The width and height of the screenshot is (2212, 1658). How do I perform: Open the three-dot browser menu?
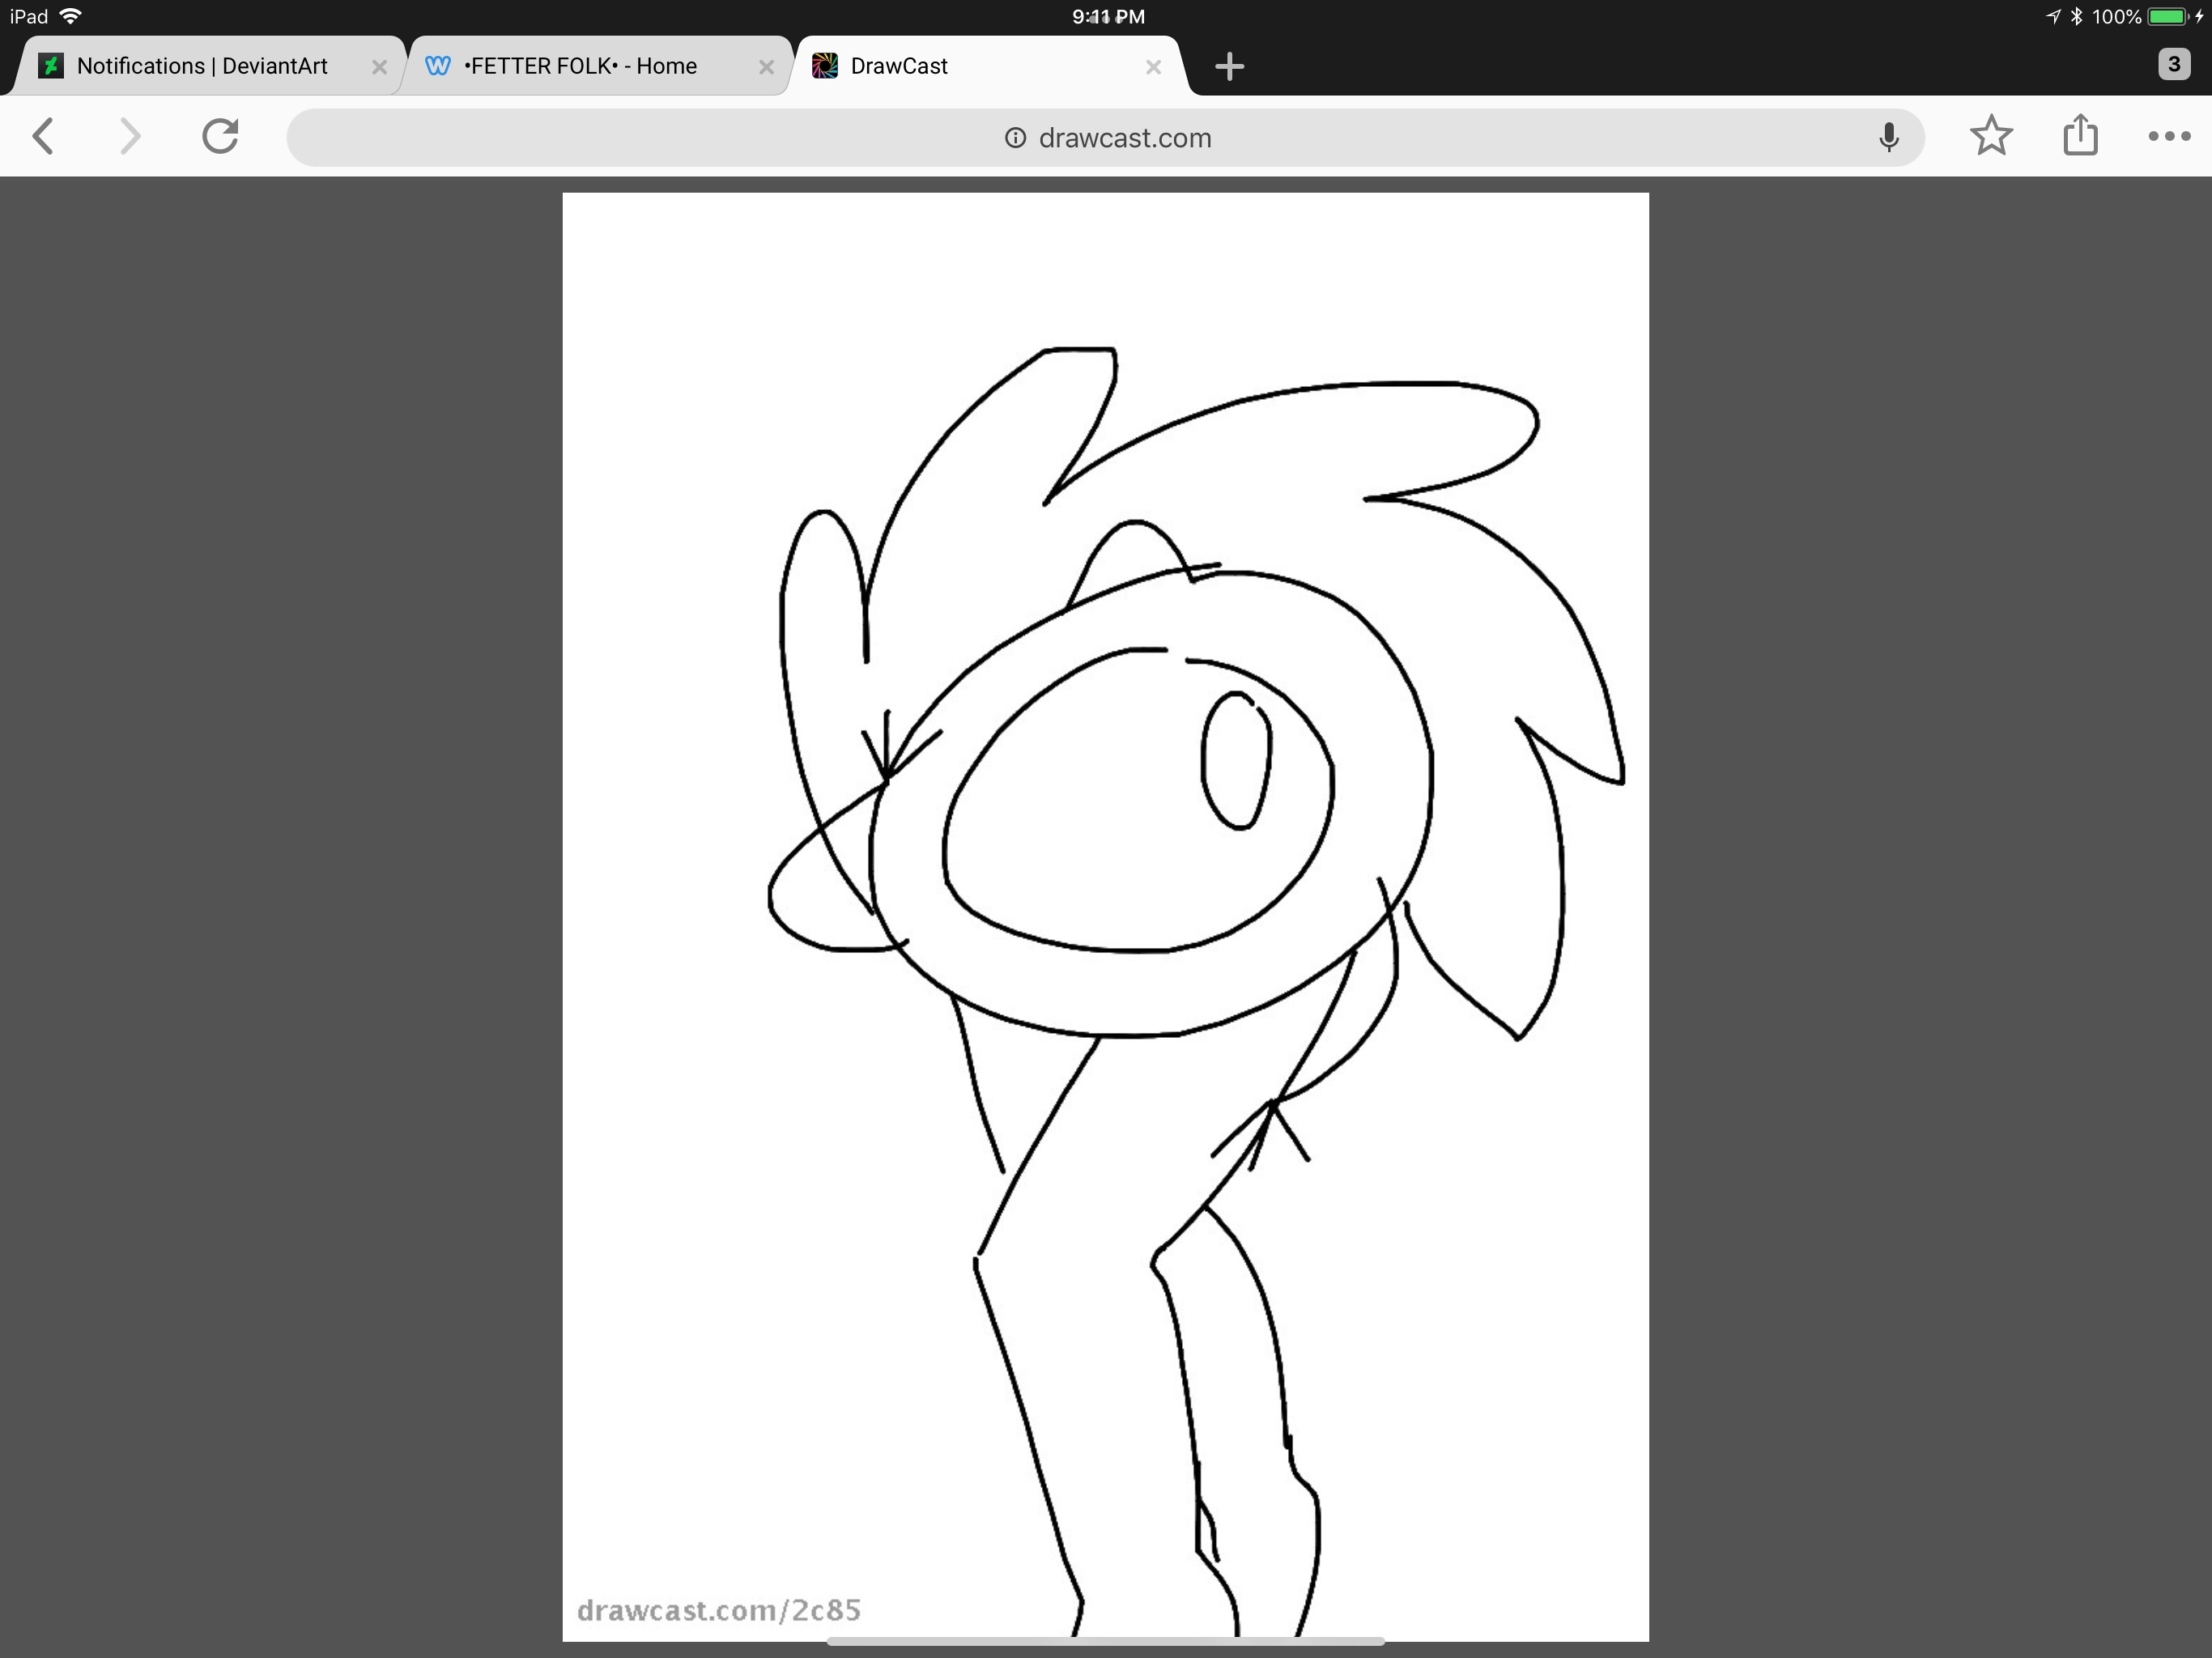[2169, 137]
